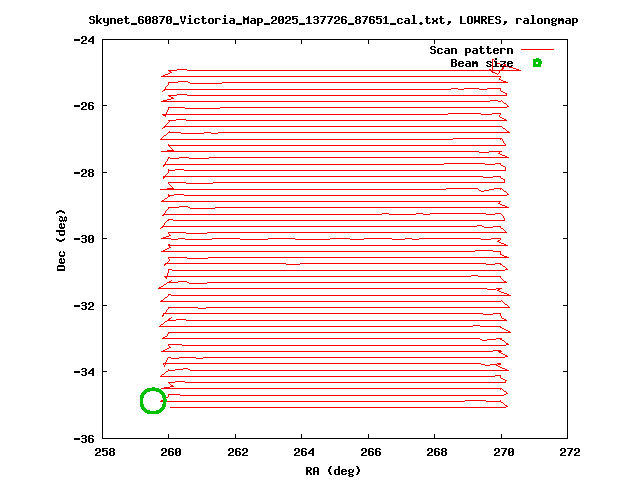
Task: Click the x-axis tick label 272
Action: tap(570, 452)
